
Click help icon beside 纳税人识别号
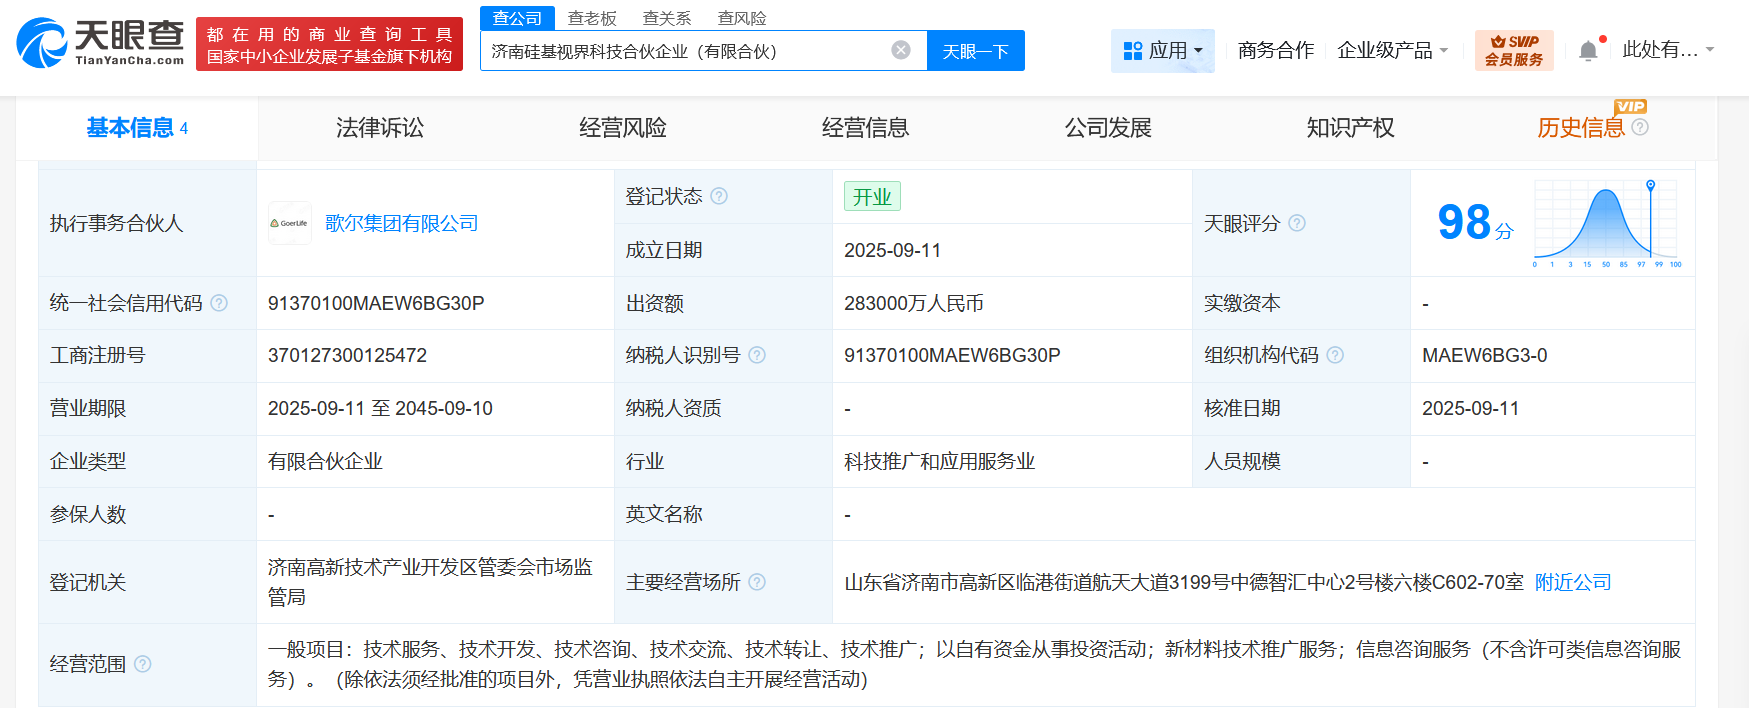coord(757,355)
